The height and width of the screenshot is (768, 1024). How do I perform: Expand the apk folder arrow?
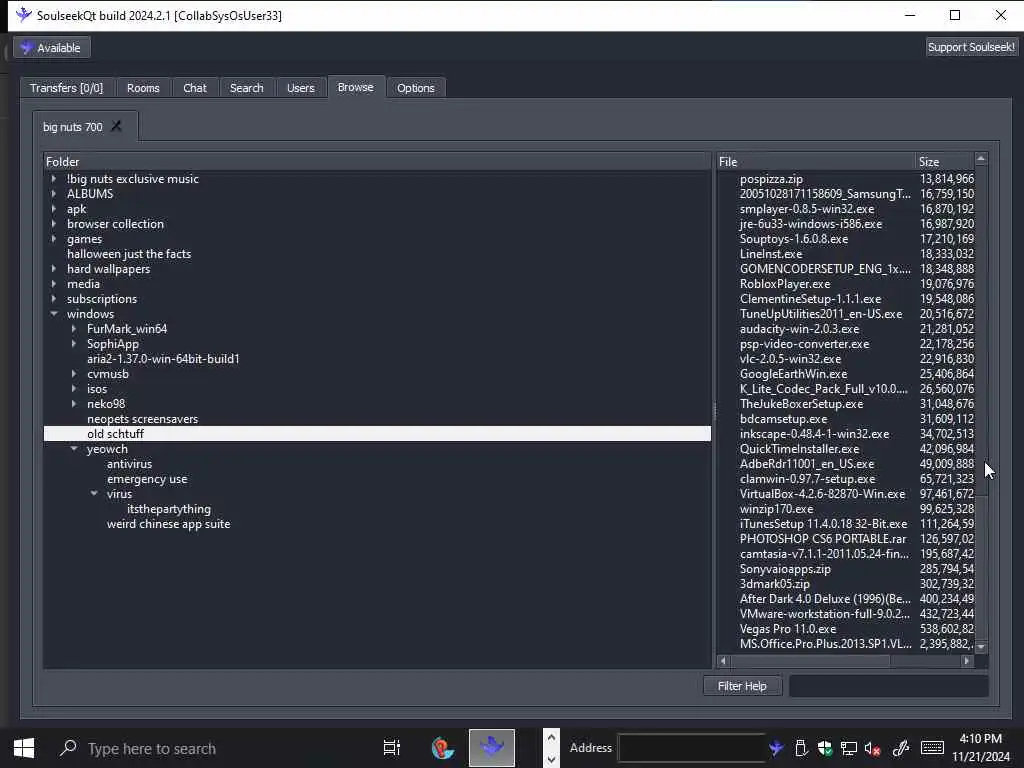click(x=54, y=209)
